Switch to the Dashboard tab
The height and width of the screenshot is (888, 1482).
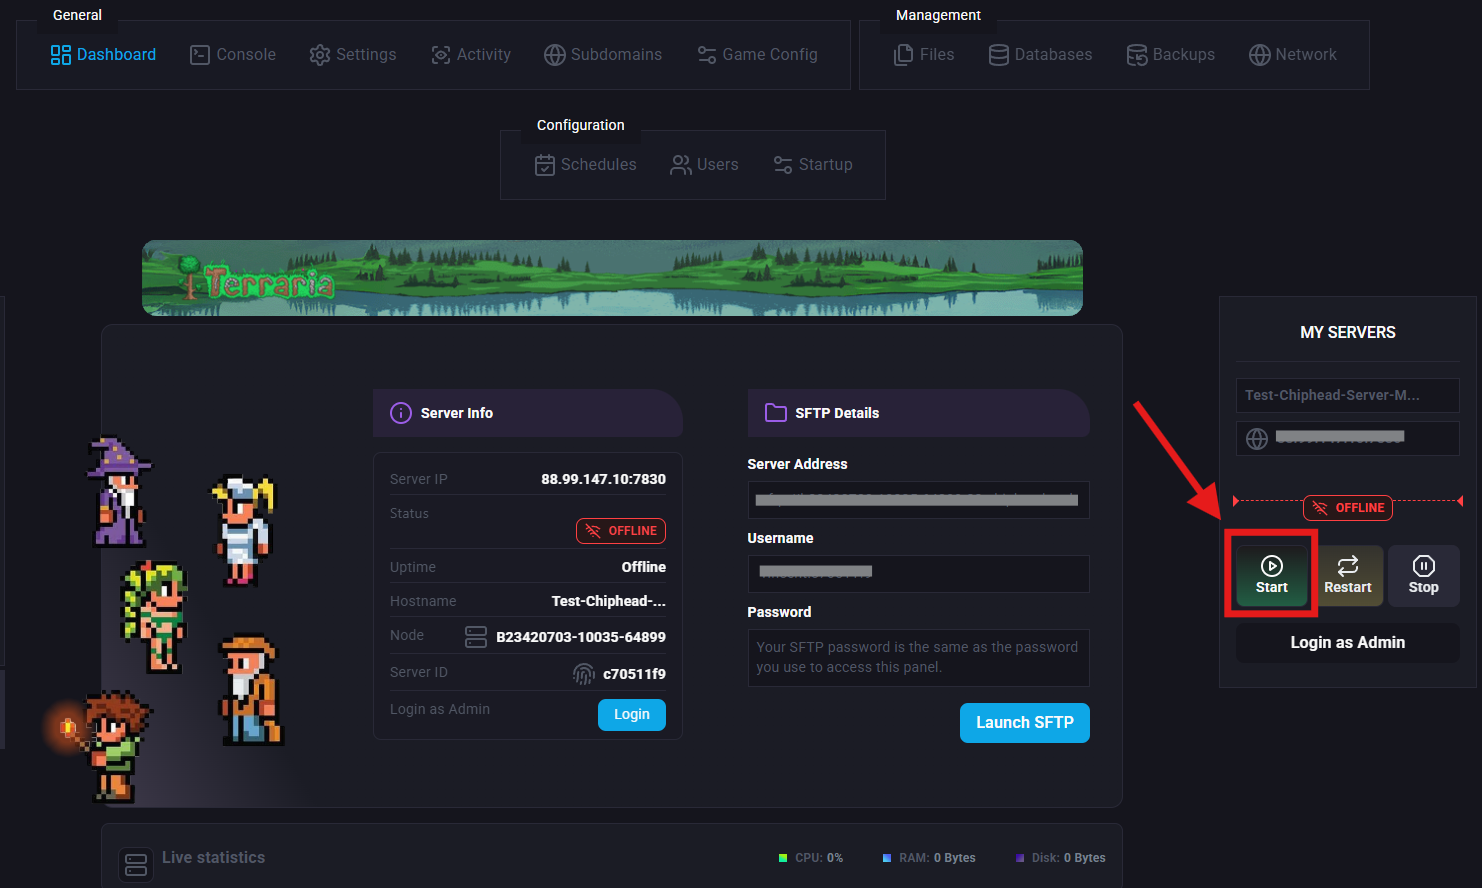click(x=103, y=55)
